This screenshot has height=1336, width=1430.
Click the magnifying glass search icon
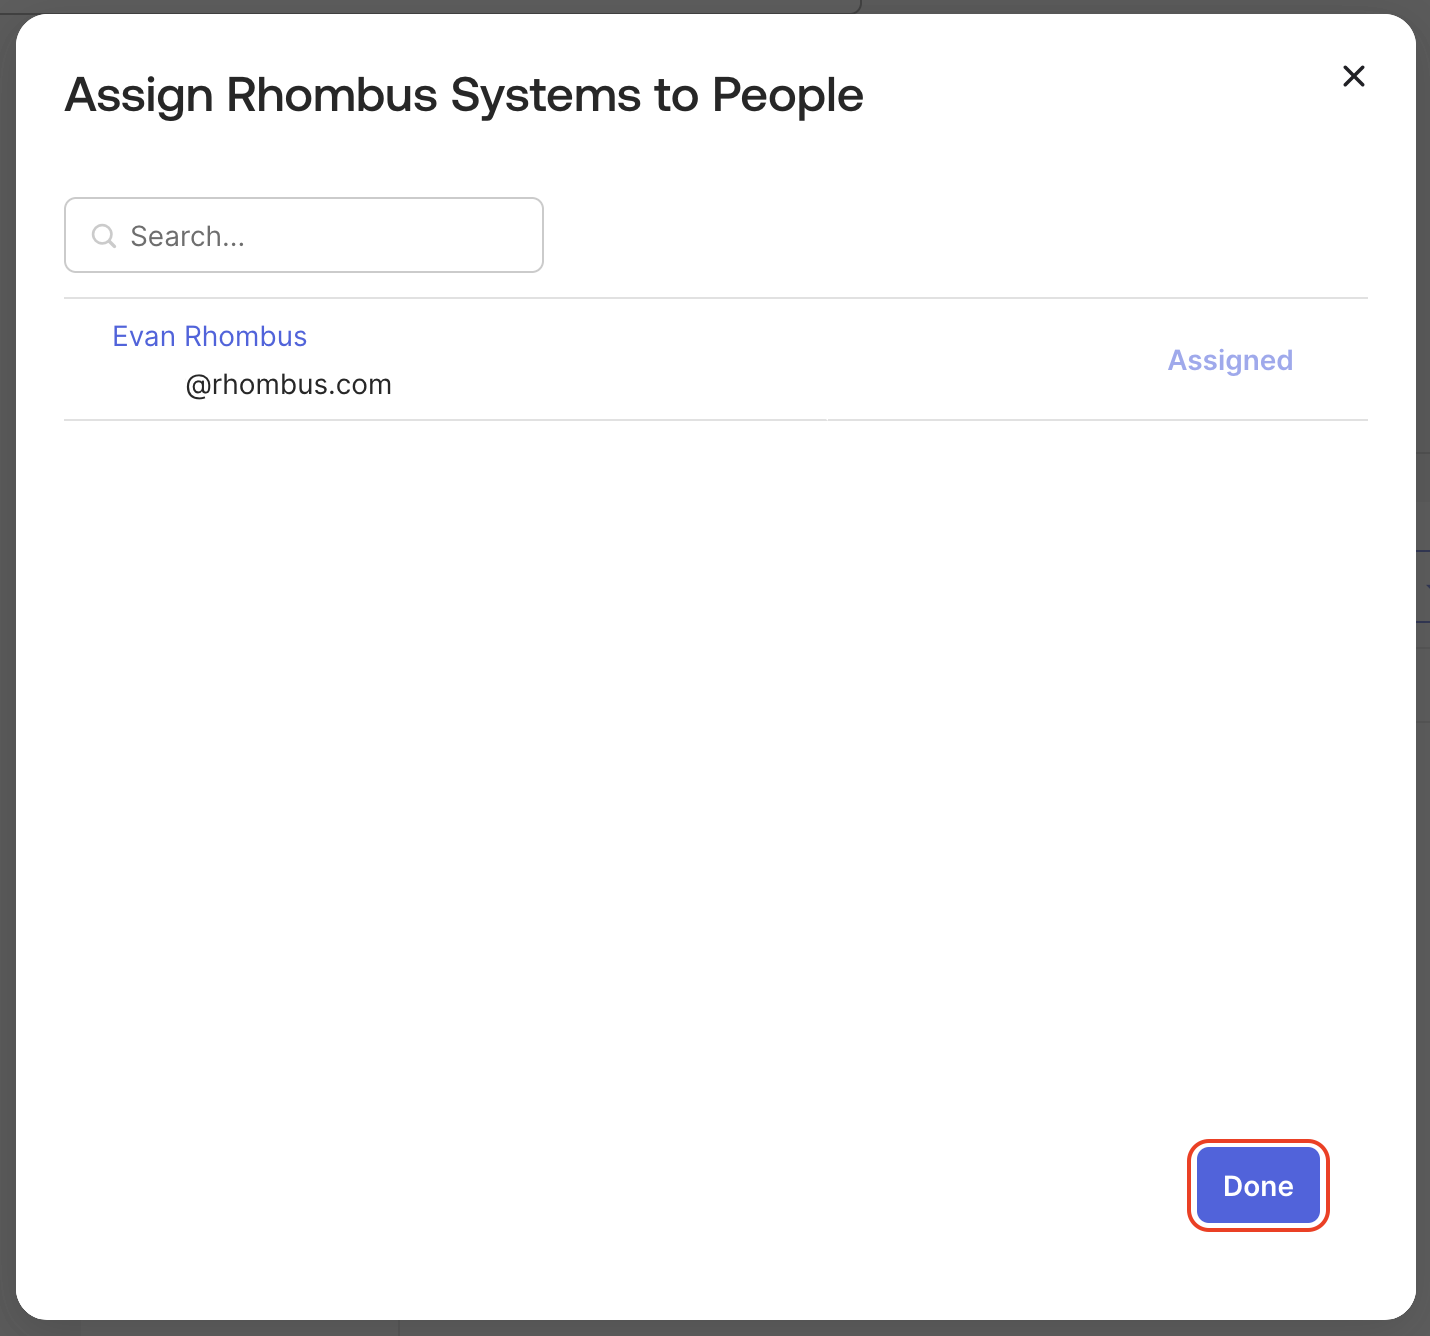click(103, 236)
